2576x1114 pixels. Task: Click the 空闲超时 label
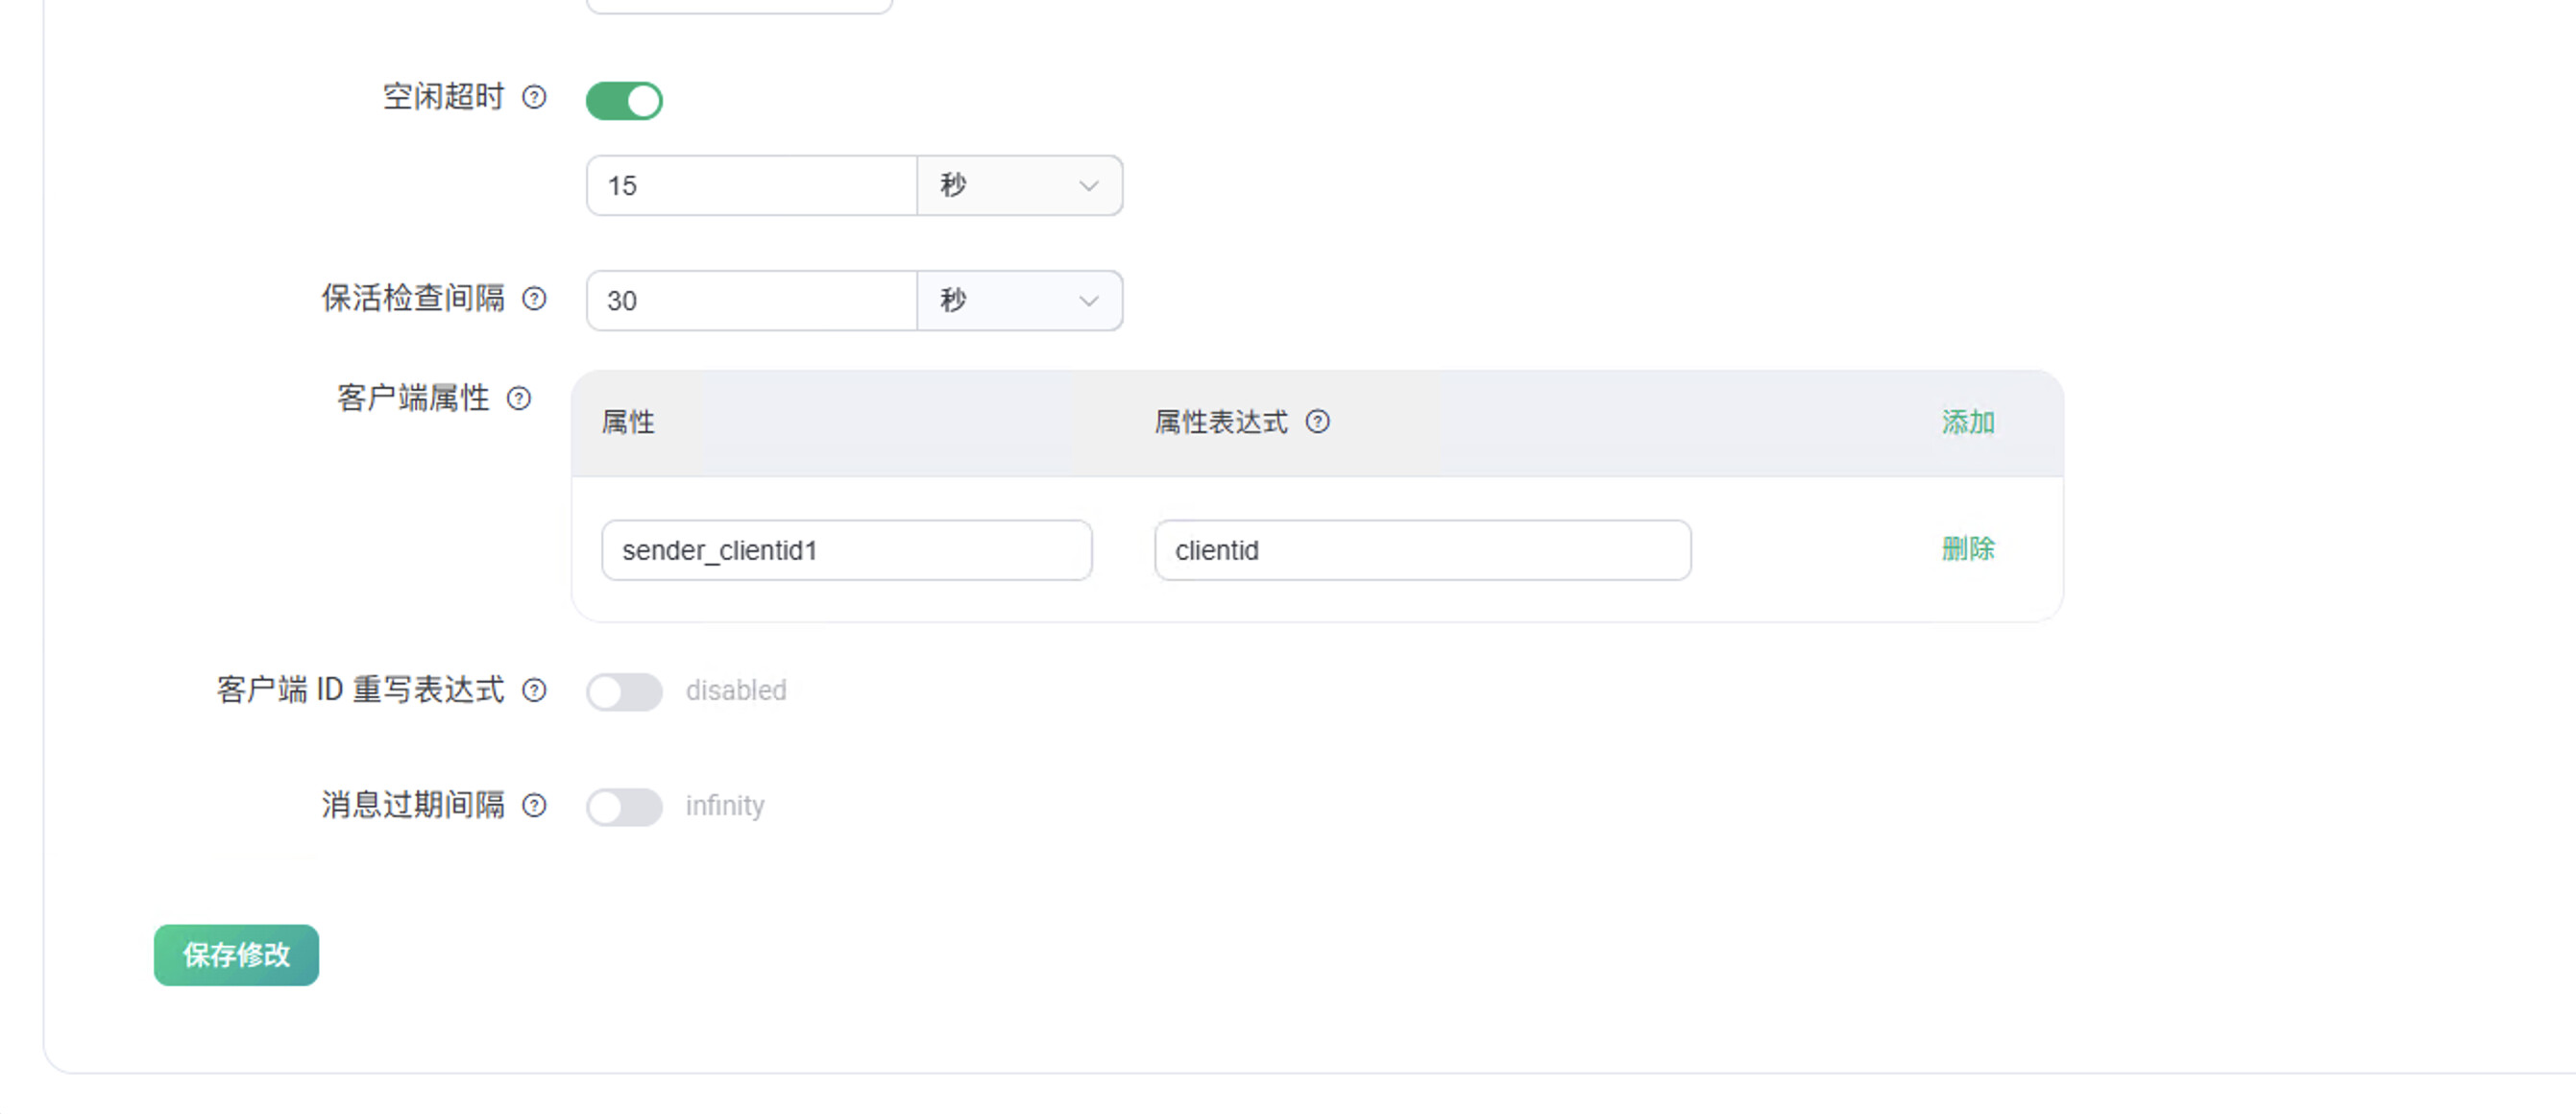pyautogui.click(x=444, y=97)
